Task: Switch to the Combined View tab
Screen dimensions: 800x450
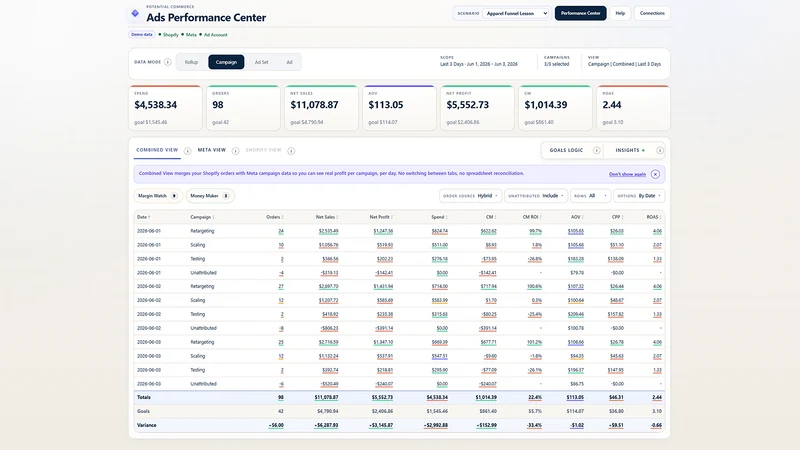Action: (x=157, y=151)
